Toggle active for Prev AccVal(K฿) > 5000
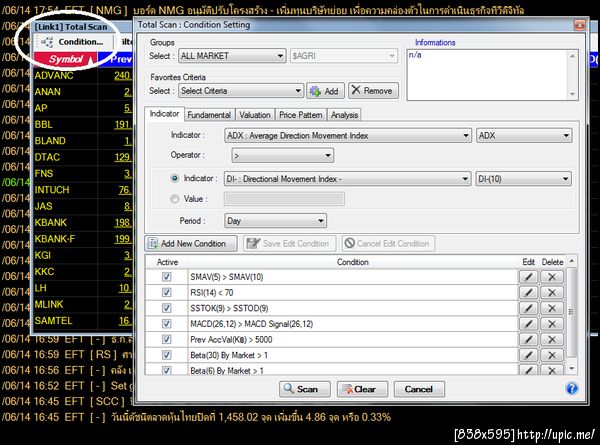The image size is (600, 445). (166, 339)
